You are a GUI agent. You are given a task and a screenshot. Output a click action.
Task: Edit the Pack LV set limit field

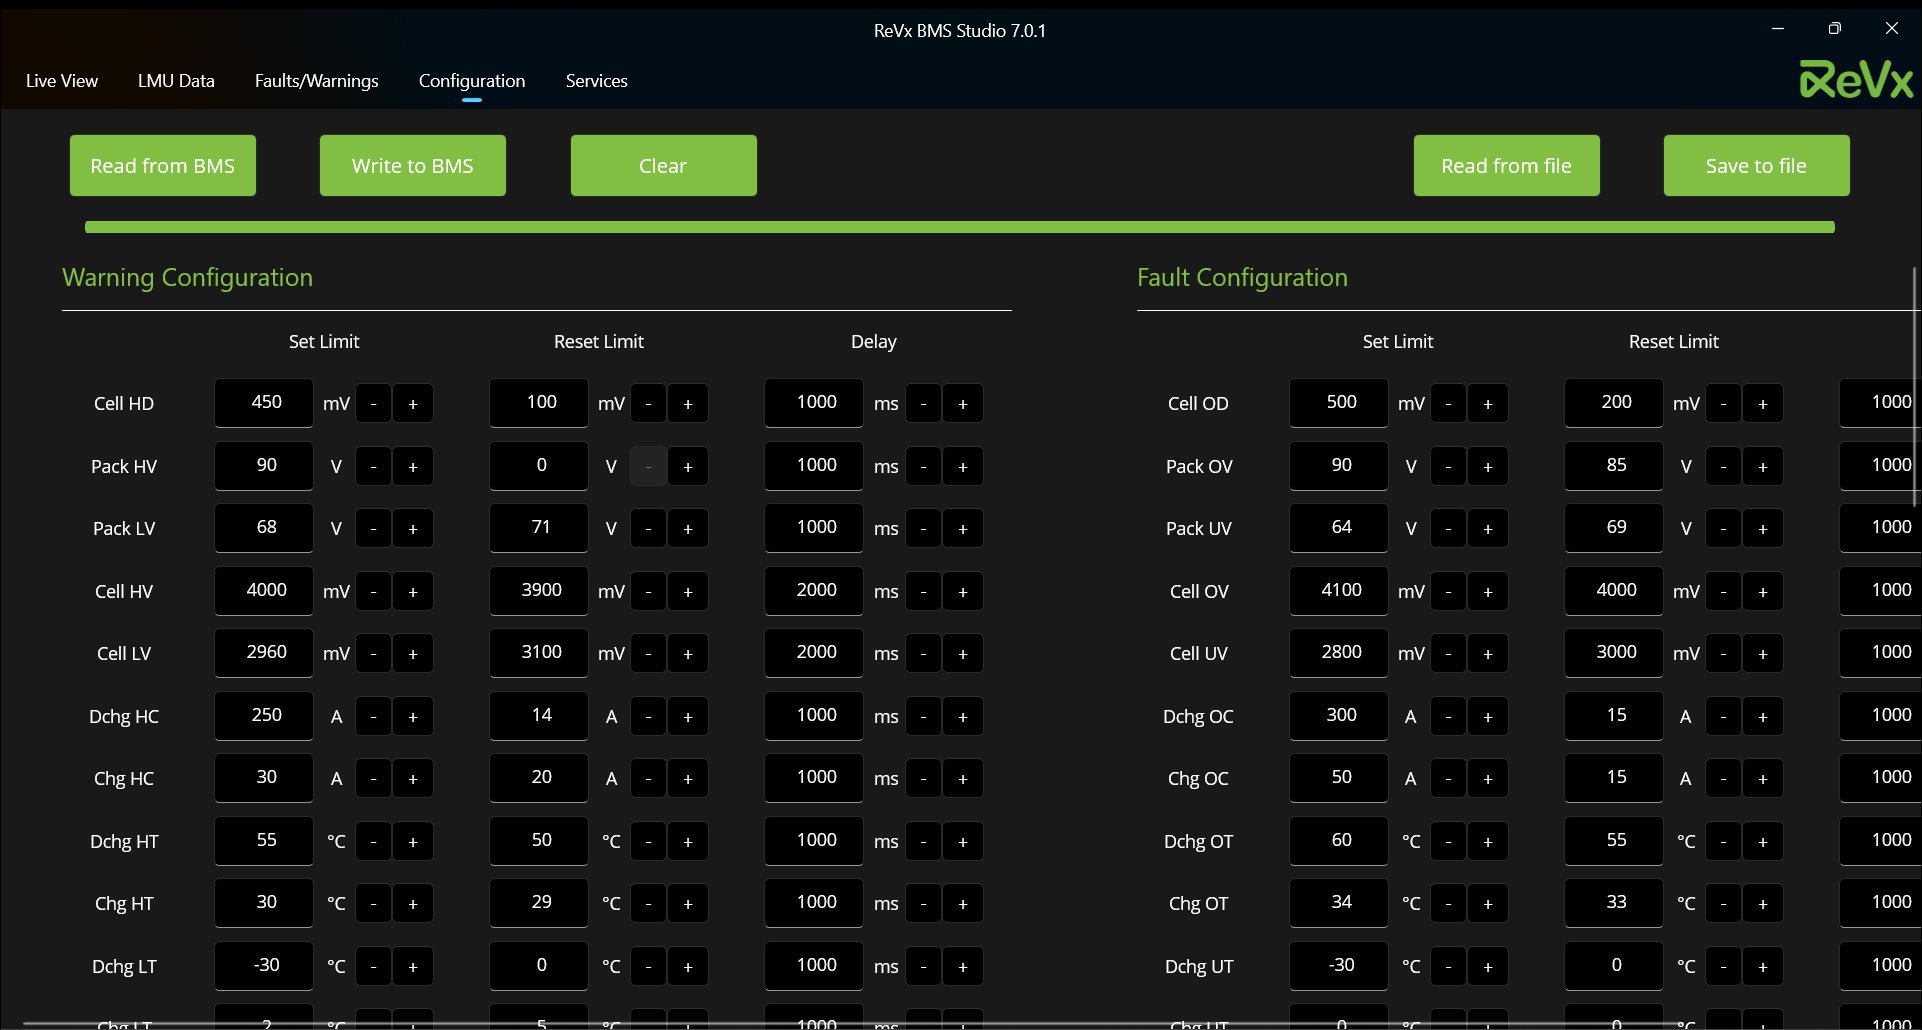point(265,528)
